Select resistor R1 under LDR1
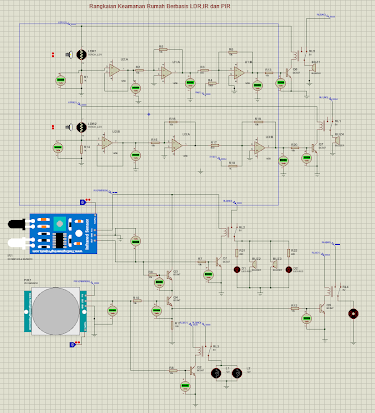 82,79
